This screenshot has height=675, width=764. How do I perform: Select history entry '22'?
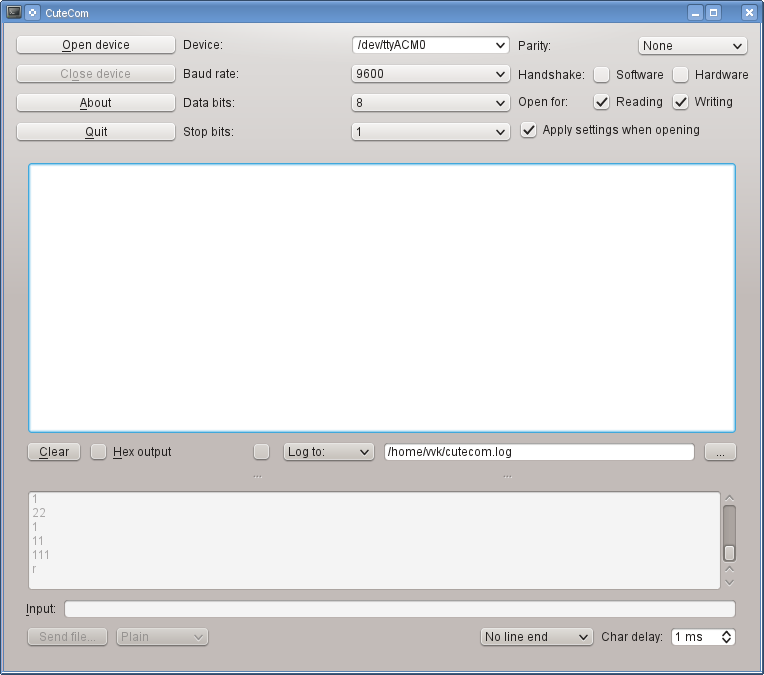point(39,513)
